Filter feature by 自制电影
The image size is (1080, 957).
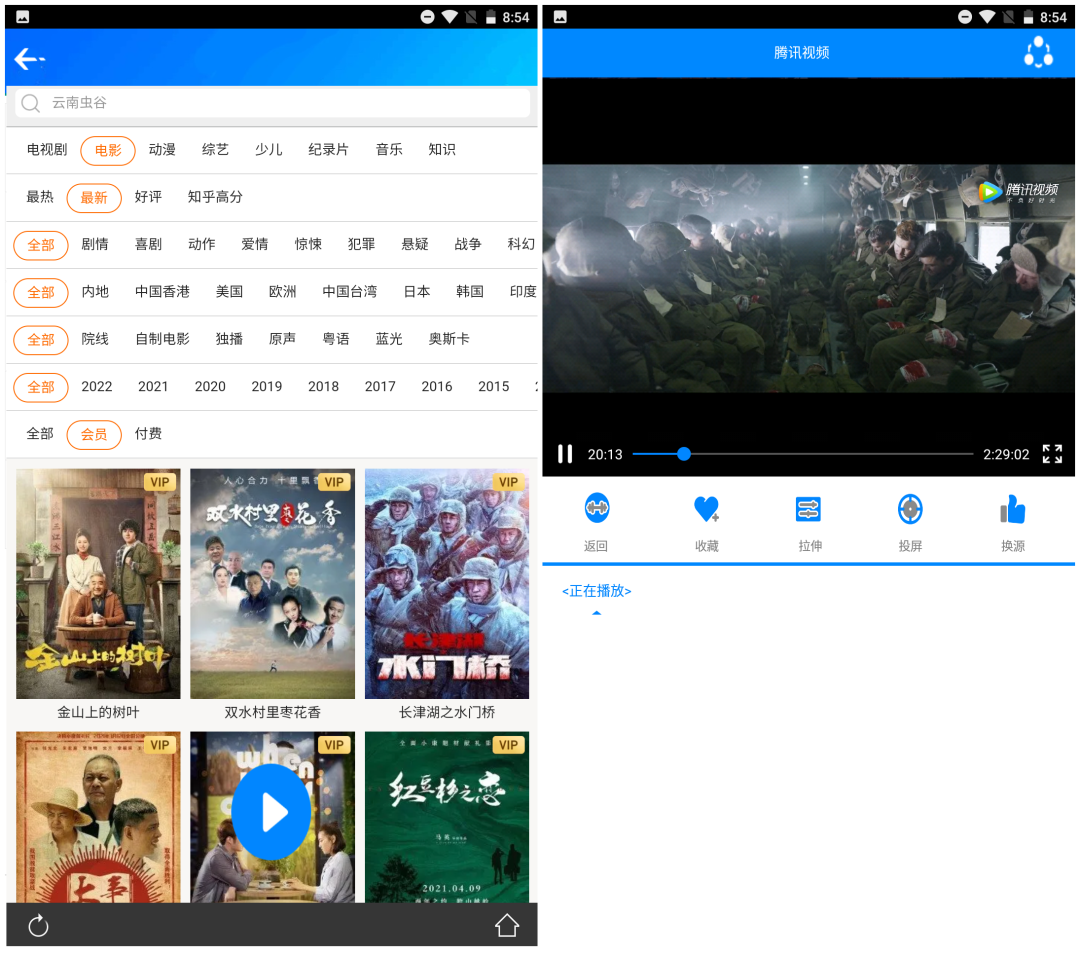point(162,339)
